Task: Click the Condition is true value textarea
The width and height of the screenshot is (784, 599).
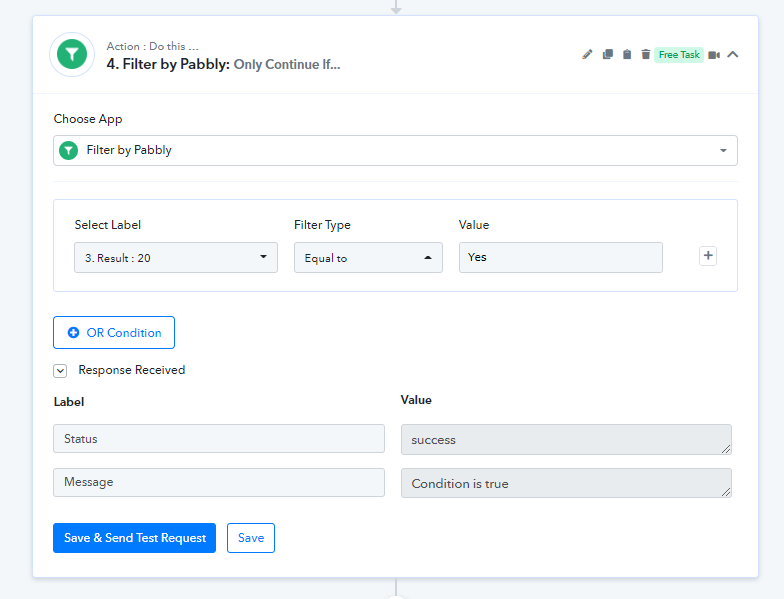Action: coord(566,483)
